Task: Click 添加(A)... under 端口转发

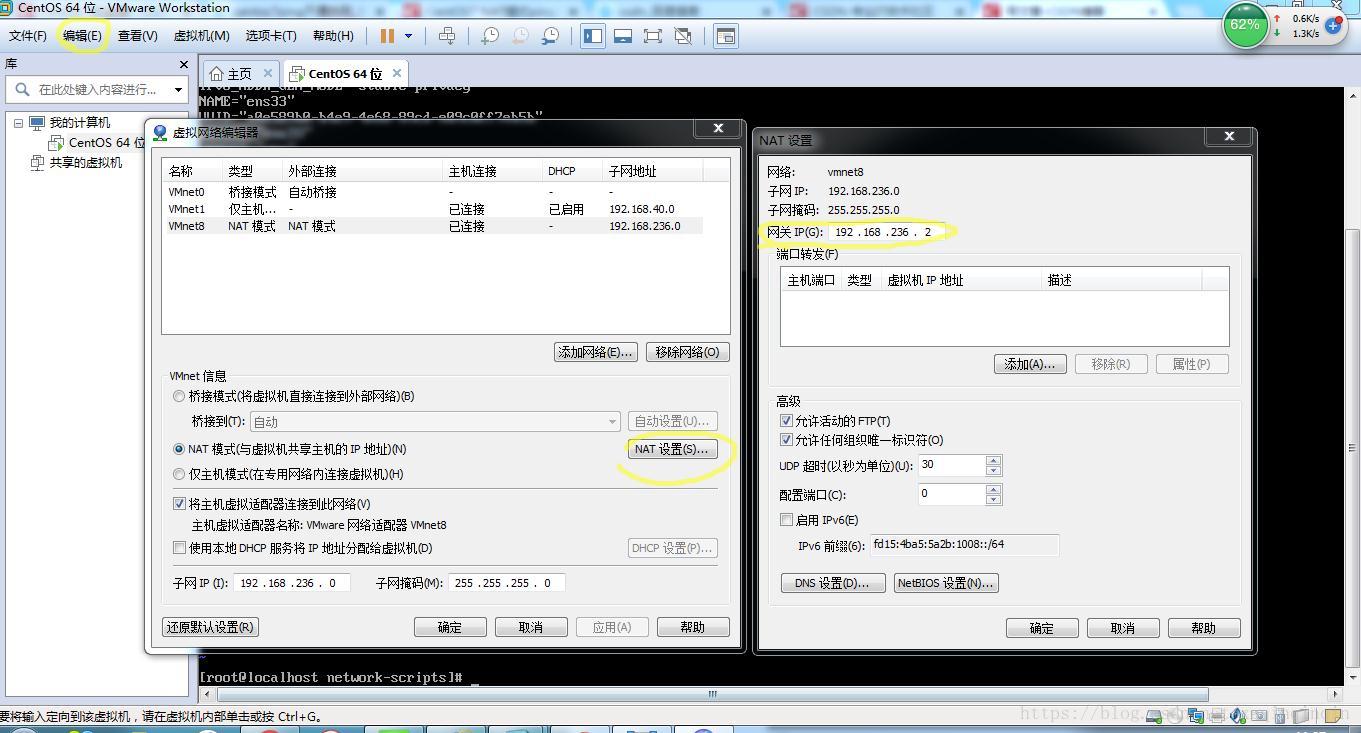Action: pyautogui.click(x=1030, y=364)
